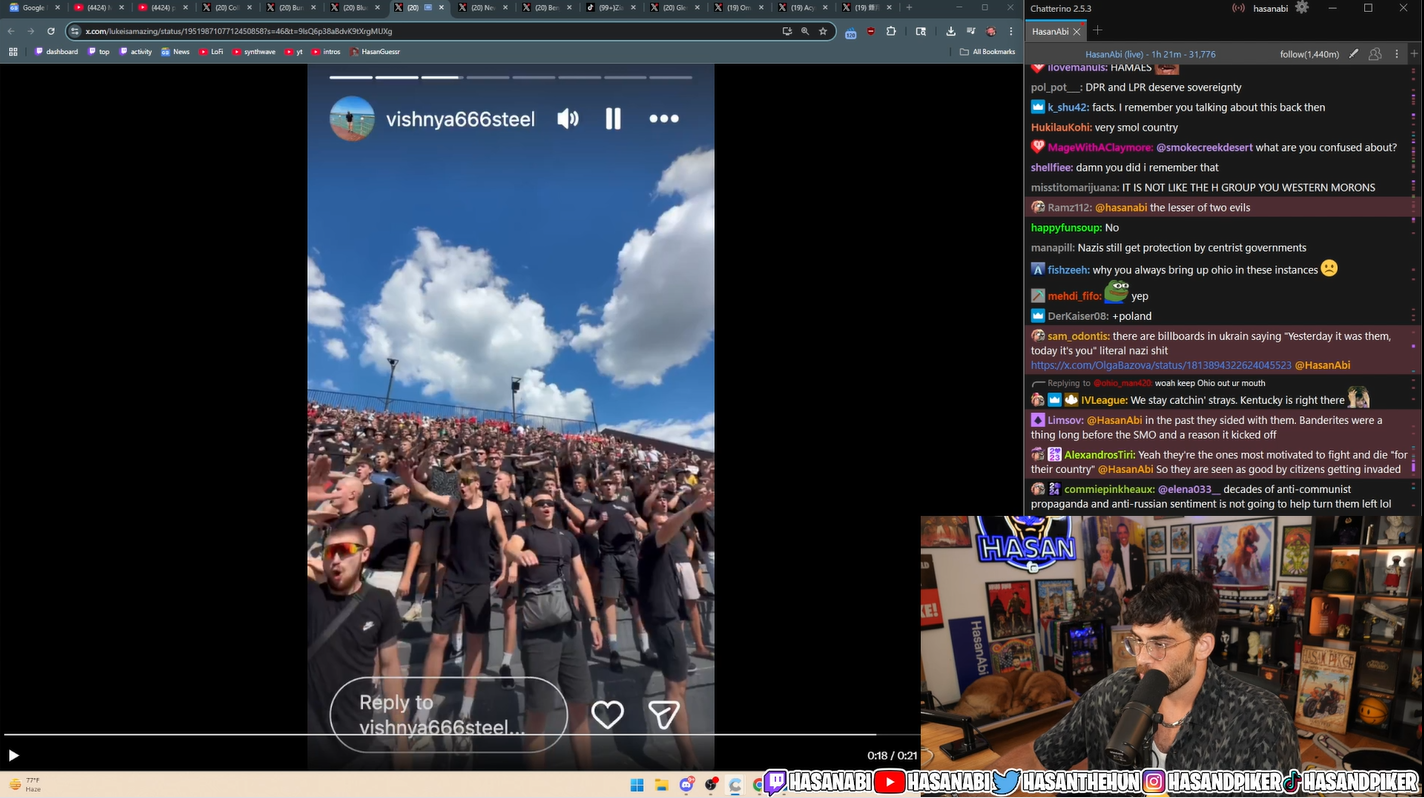Open the Windows Start menu
Image resolution: width=1424 pixels, height=798 pixels.
(637, 785)
